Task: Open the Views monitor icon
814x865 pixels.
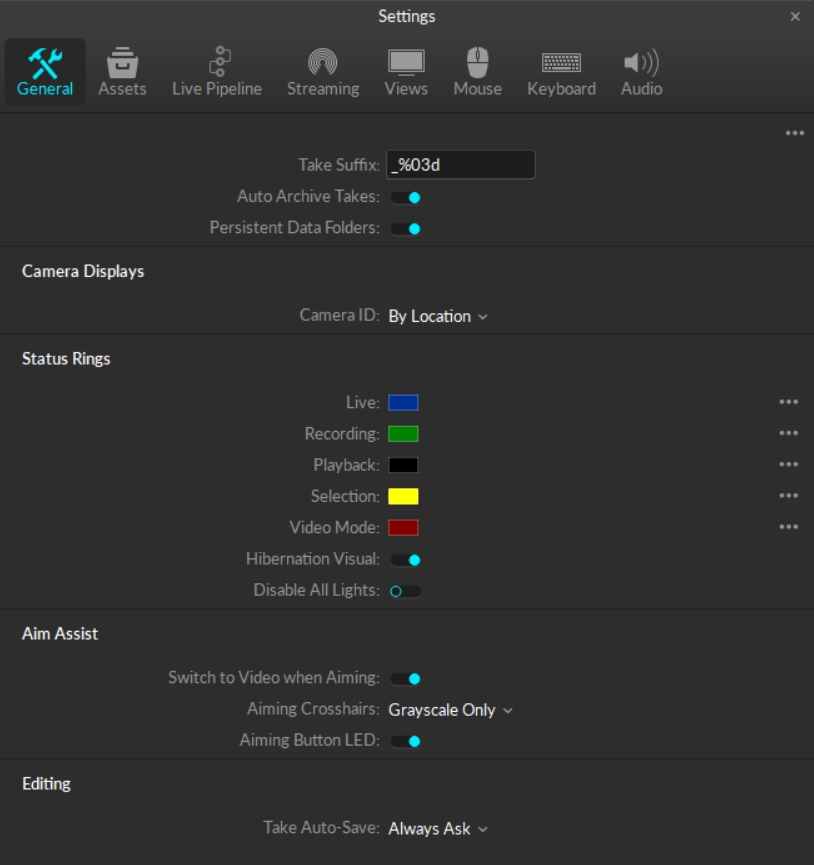Action: click(x=405, y=62)
